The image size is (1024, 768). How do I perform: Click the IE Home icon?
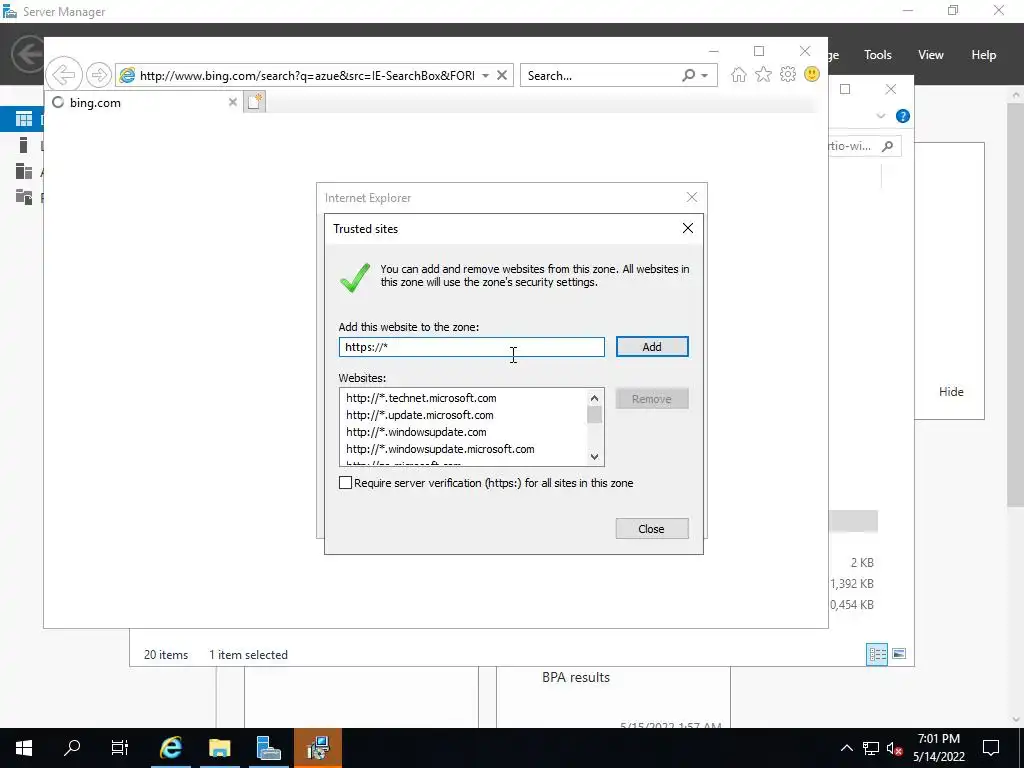click(x=739, y=75)
